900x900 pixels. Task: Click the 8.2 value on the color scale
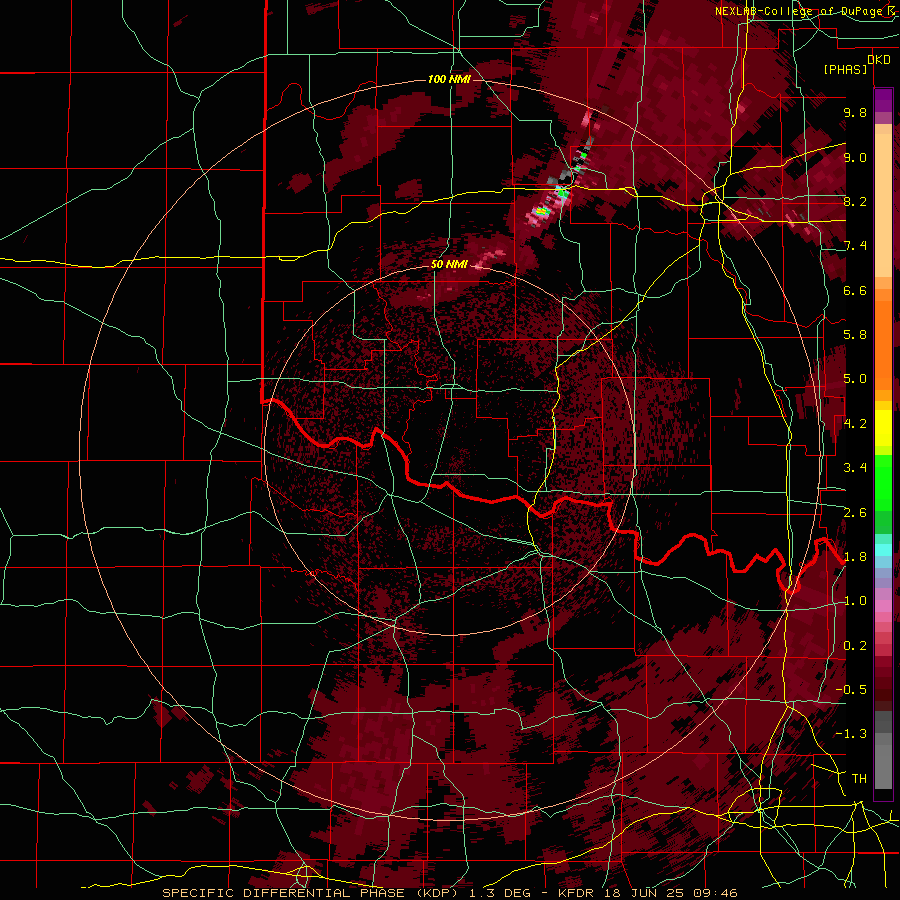855,201
